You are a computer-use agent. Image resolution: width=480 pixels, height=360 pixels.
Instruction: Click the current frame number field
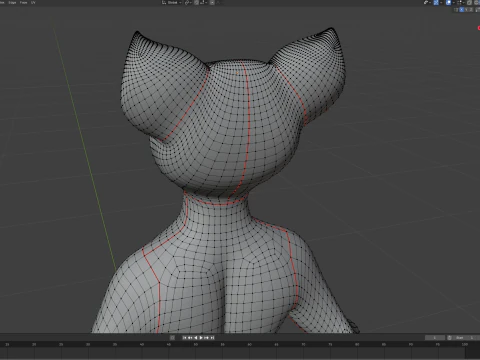coord(435,338)
